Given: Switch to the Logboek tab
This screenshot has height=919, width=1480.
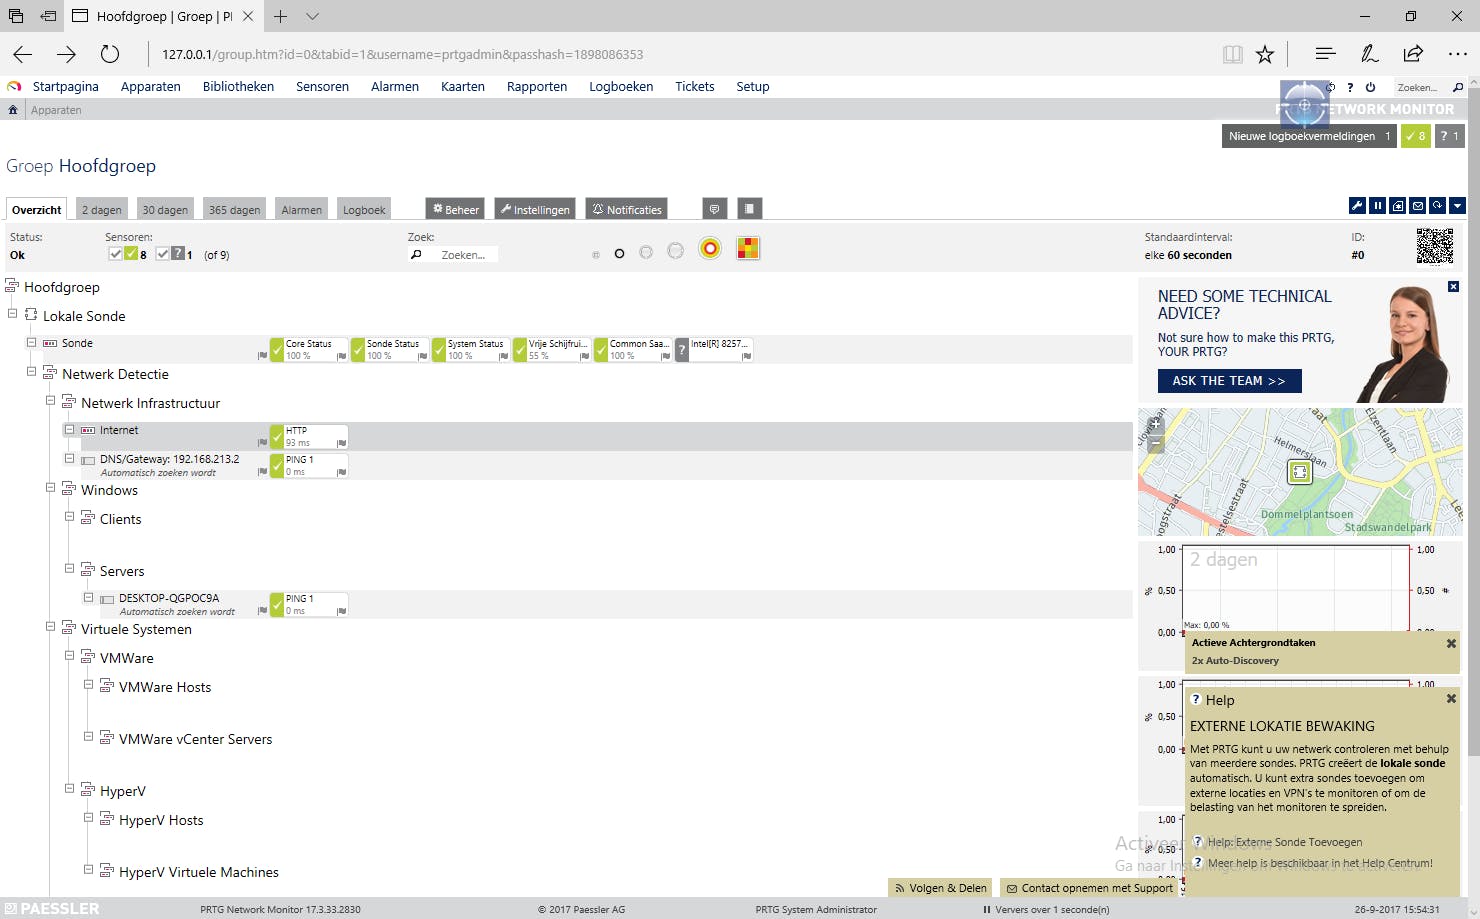Looking at the screenshot, I should coord(364,209).
